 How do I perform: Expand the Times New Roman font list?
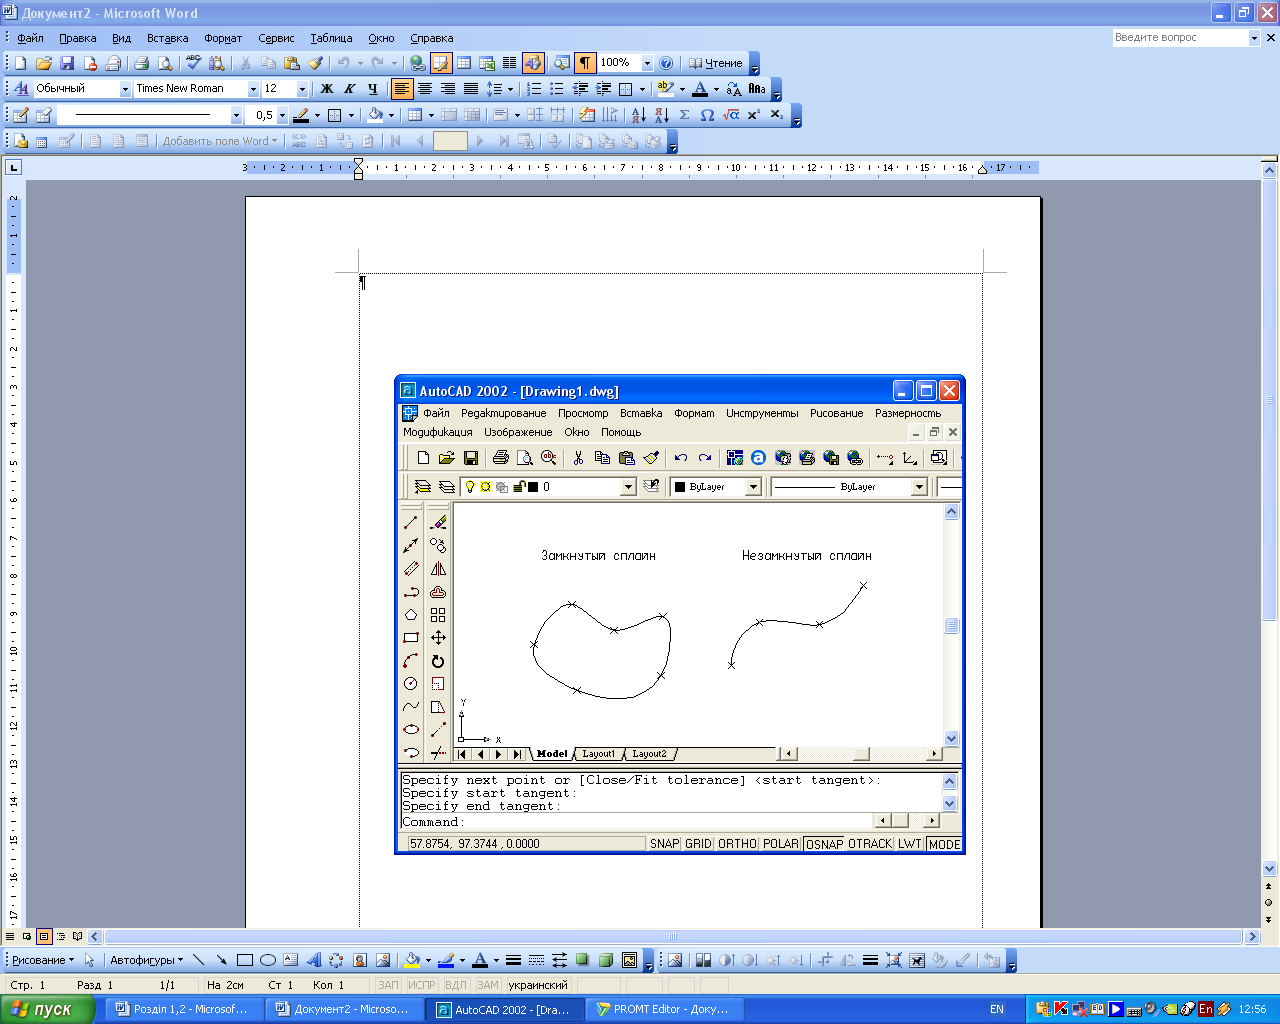[253, 89]
